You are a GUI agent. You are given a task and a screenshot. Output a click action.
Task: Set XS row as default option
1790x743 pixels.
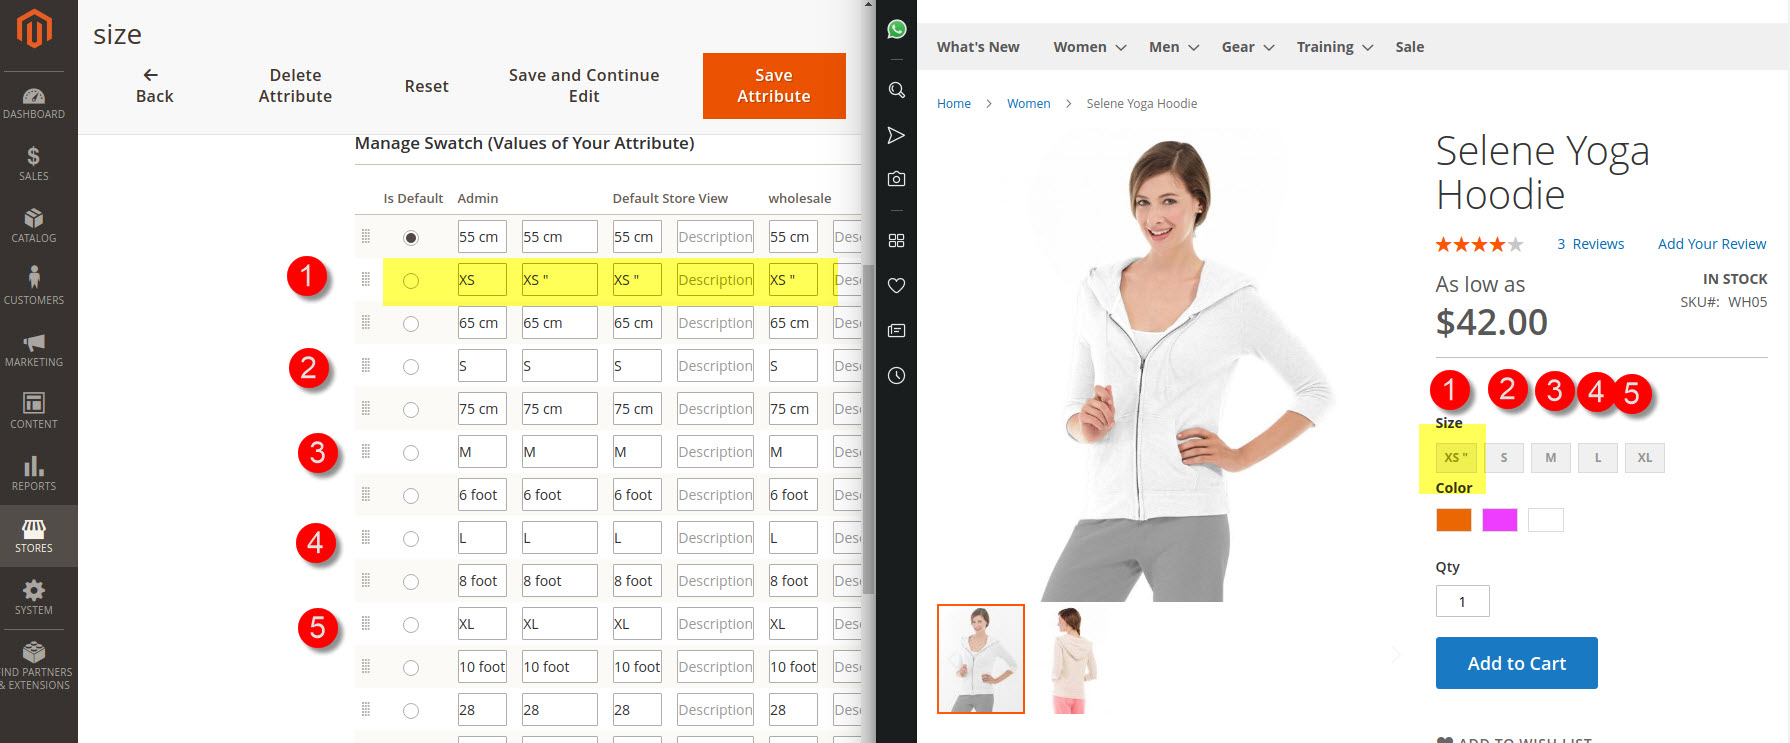coord(411,281)
